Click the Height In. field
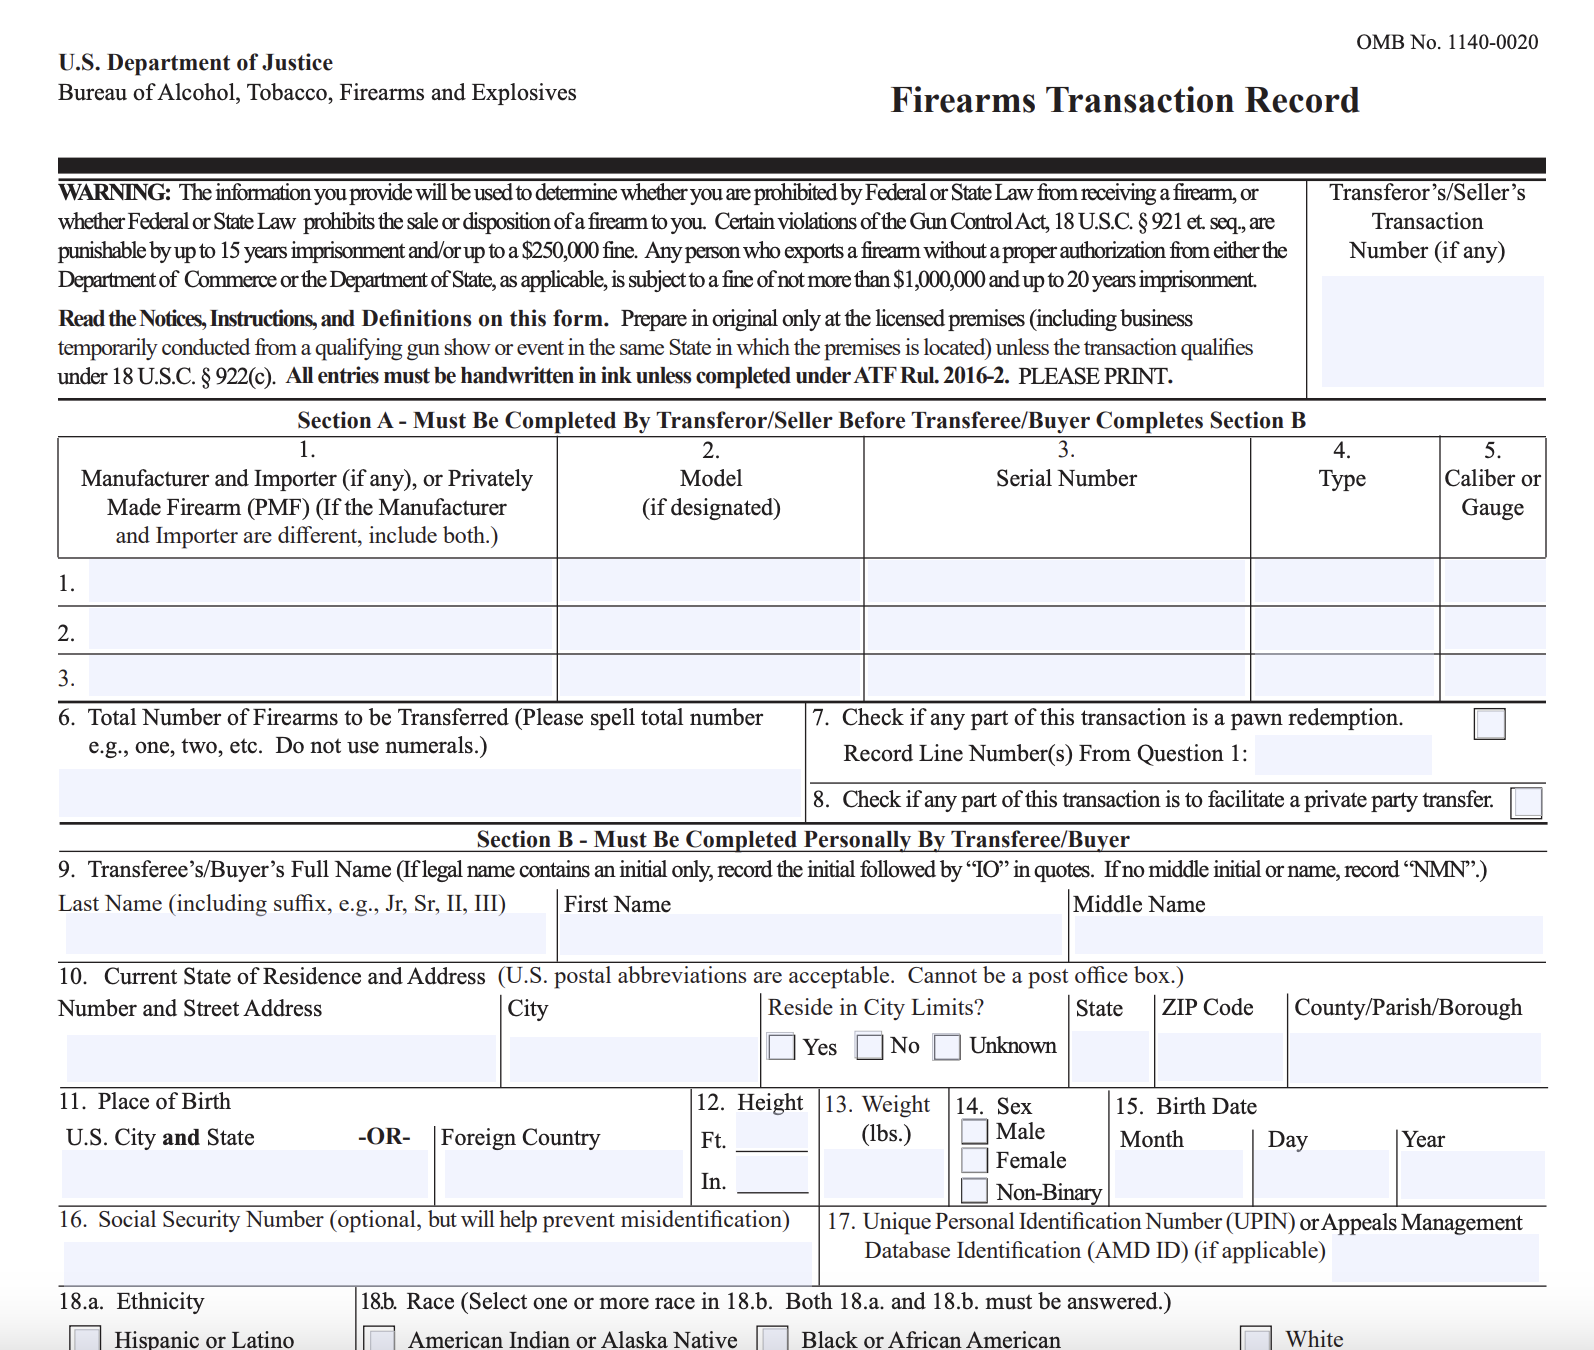The height and width of the screenshot is (1350, 1594). point(772,1175)
